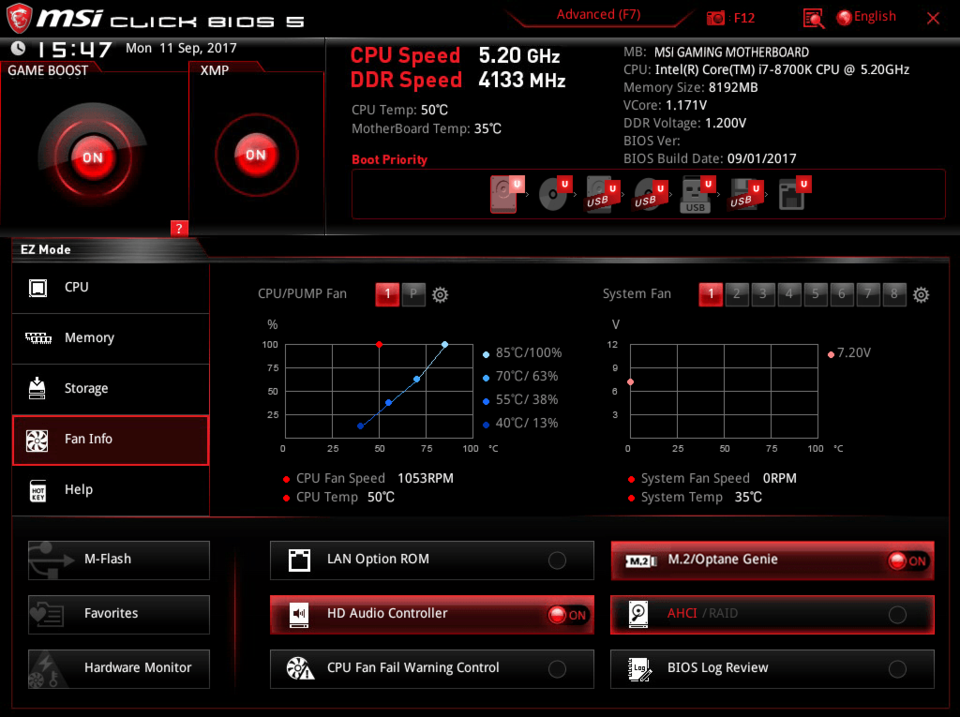Toggle M.2/Optane Genie off
The image size is (960, 717).
point(908,561)
